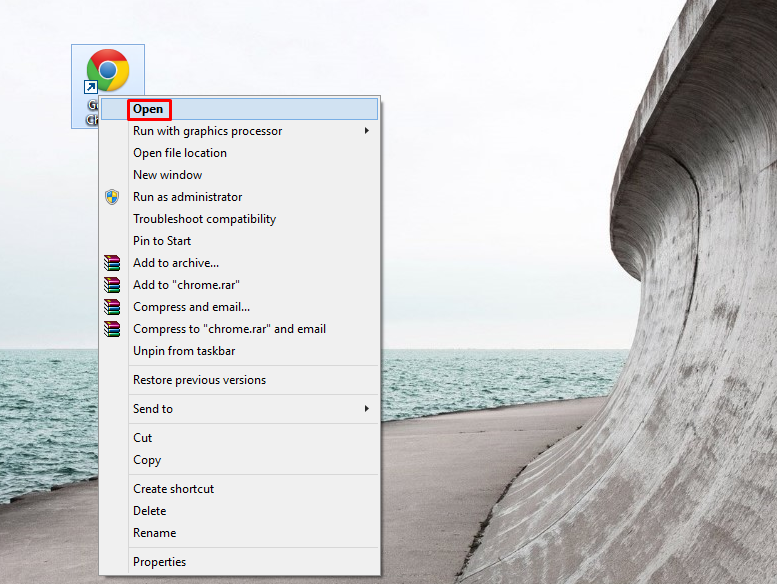Unpin from taskbar menu entry

tap(184, 351)
